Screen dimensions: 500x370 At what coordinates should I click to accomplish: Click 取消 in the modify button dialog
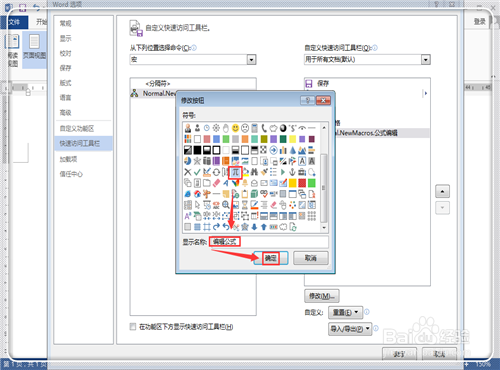(x=311, y=258)
